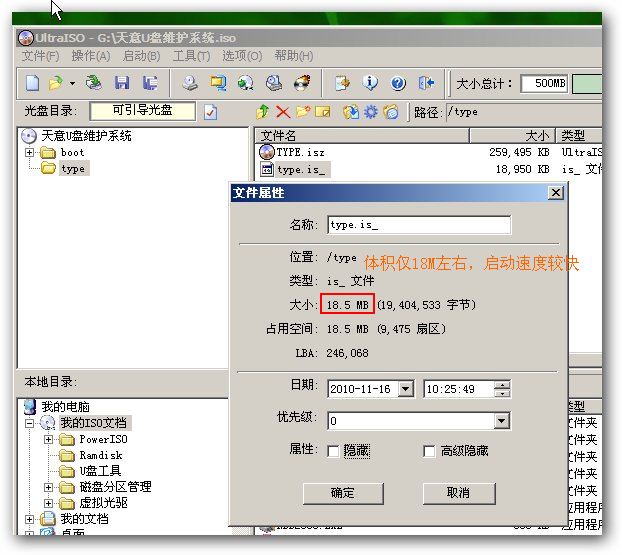This screenshot has height=555, width=622.
Task: Click the 类型 column header
Action: (579, 136)
